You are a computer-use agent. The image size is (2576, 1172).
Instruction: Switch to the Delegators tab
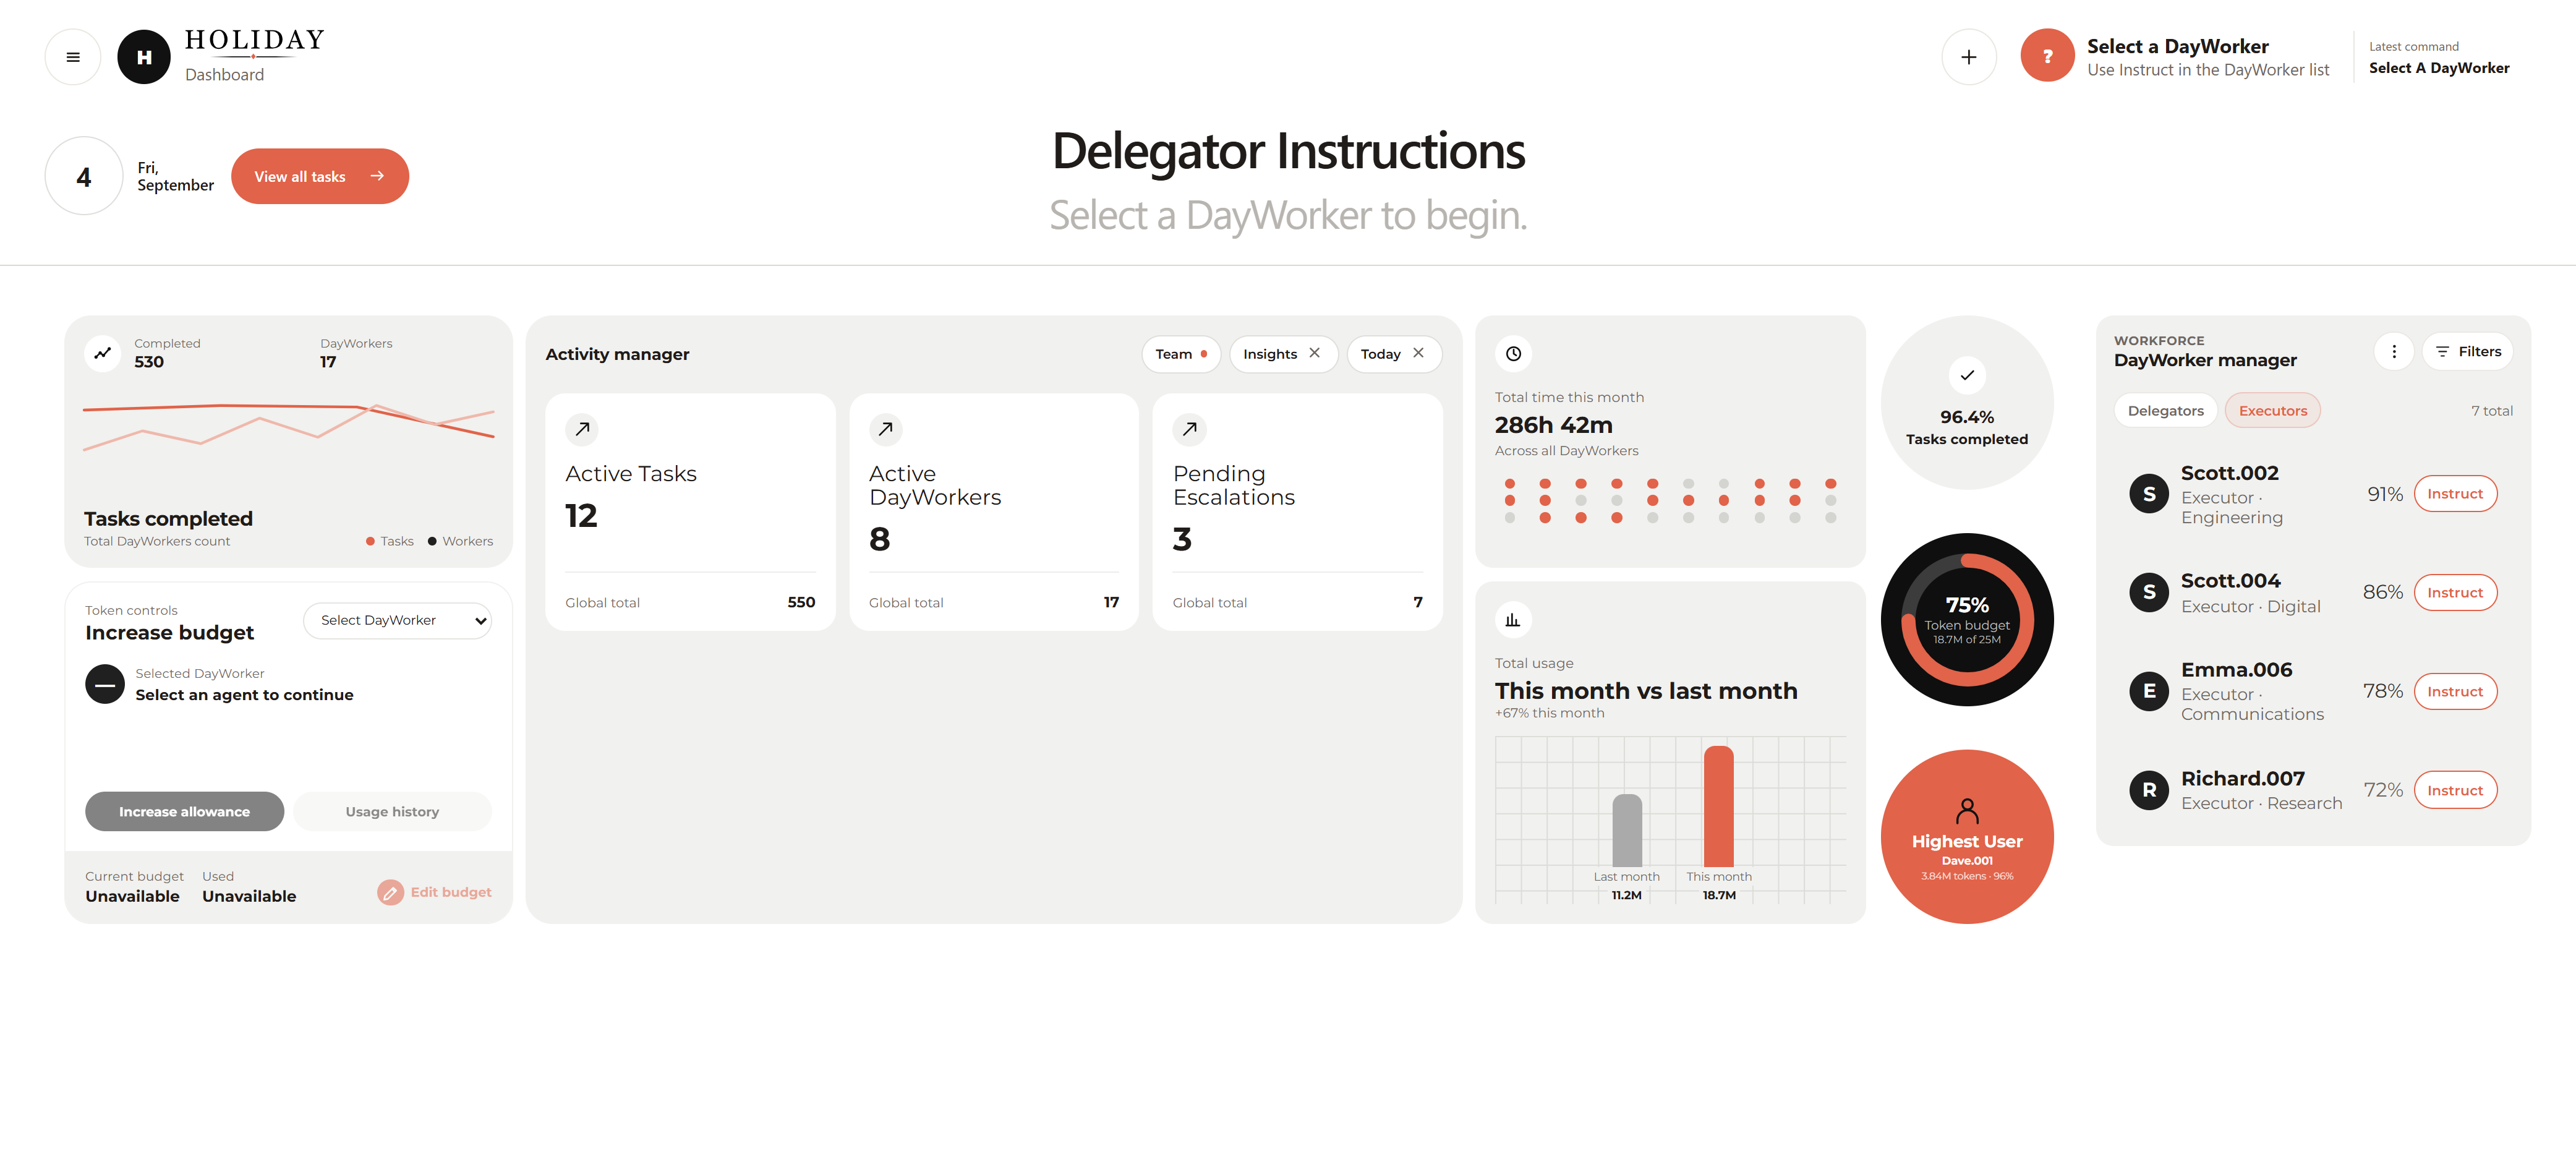coord(2165,411)
